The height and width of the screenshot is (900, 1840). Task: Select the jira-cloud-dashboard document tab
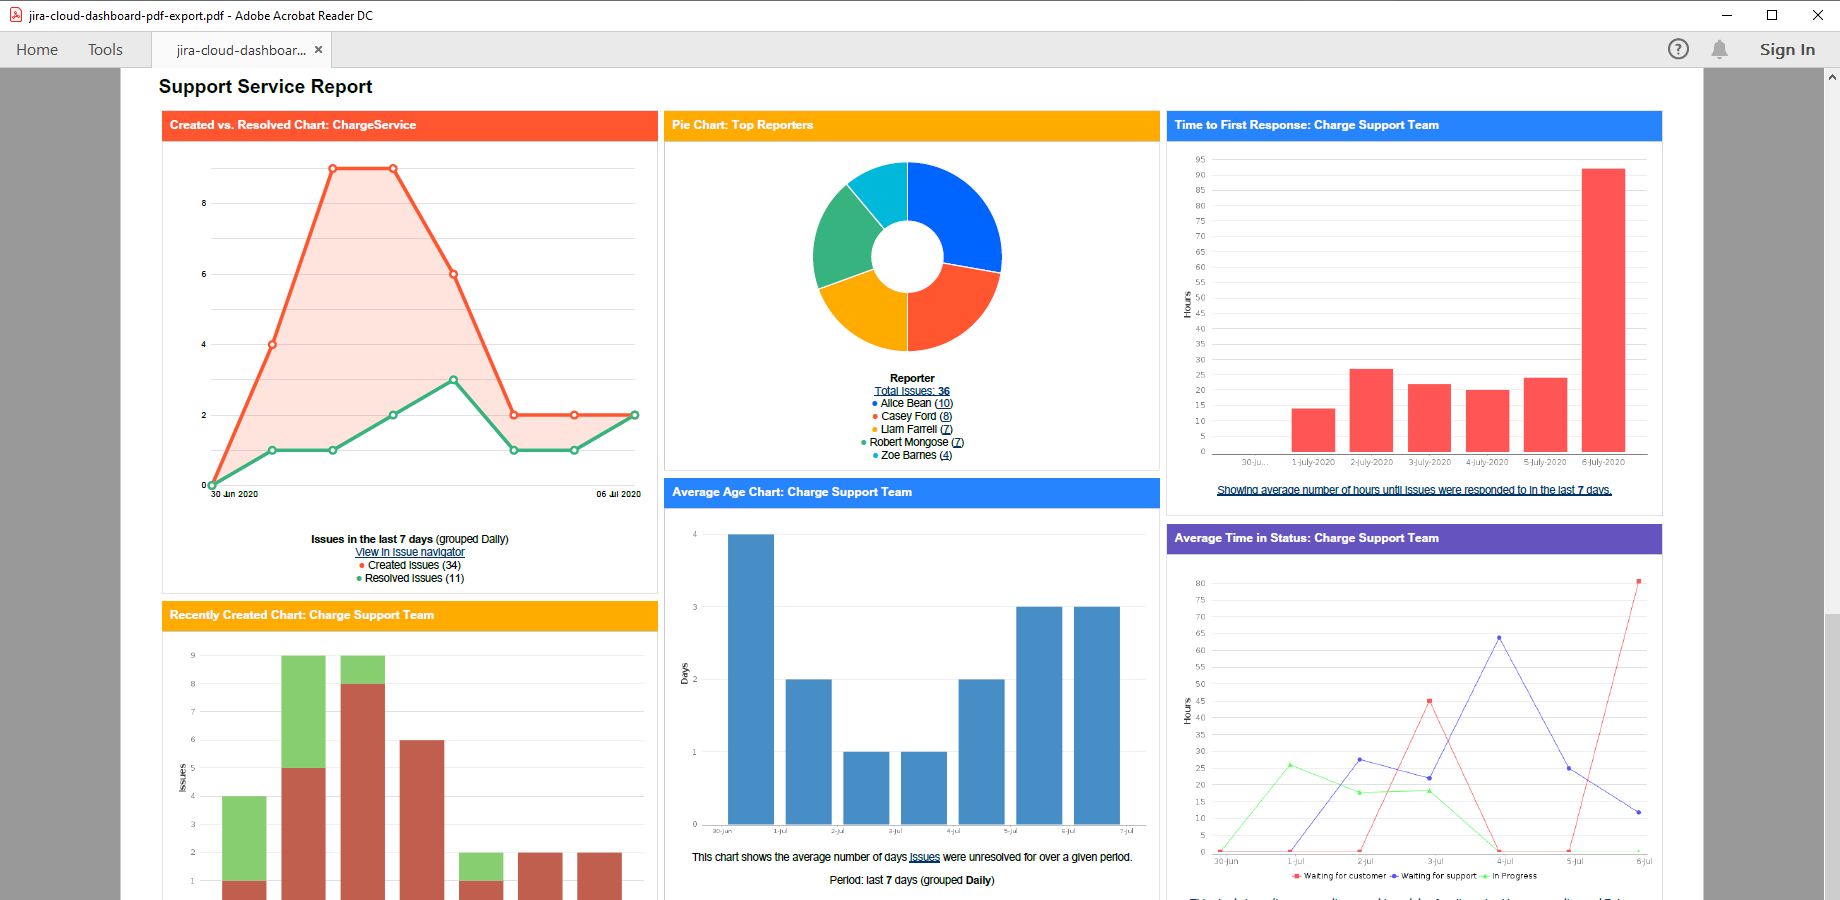[x=240, y=50]
